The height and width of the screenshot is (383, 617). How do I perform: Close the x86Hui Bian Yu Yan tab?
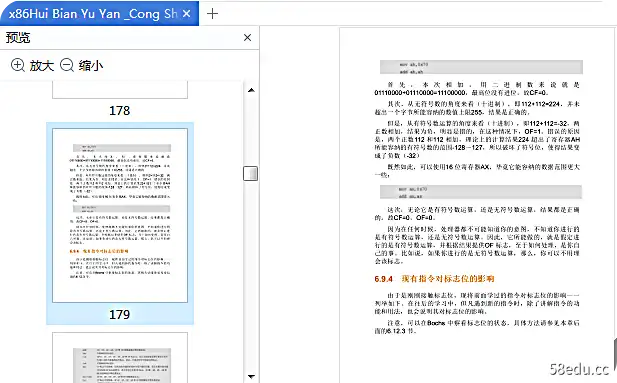(187, 14)
